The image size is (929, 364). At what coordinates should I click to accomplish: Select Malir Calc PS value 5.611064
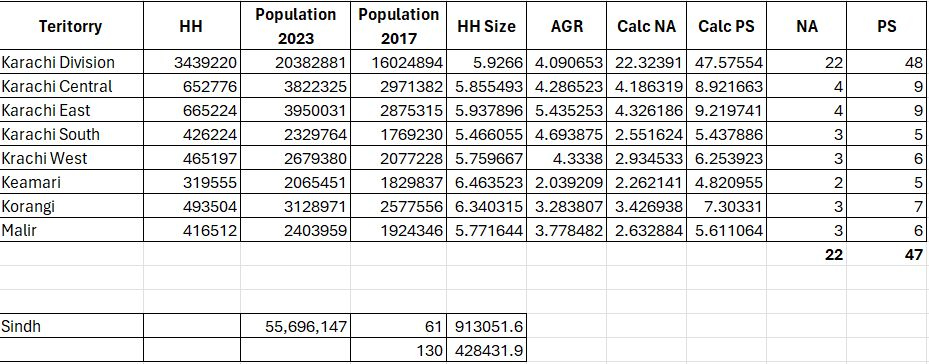[x=726, y=230]
